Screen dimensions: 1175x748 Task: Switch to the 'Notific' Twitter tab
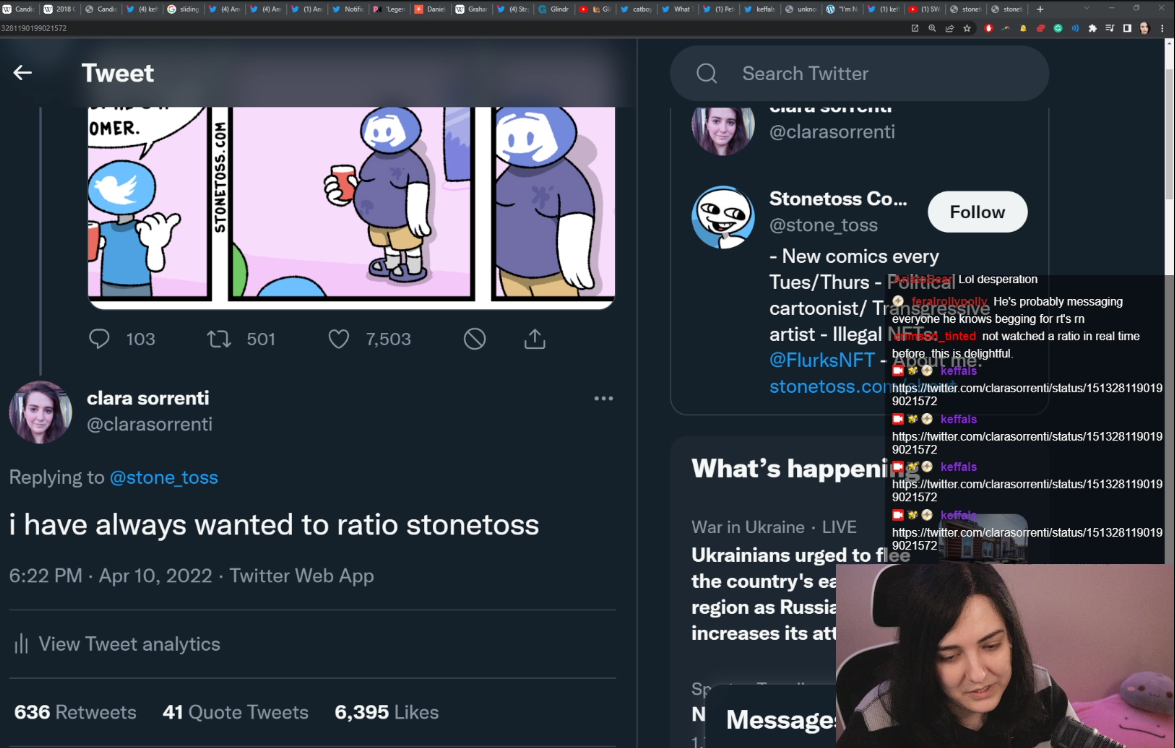click(347, 9)
